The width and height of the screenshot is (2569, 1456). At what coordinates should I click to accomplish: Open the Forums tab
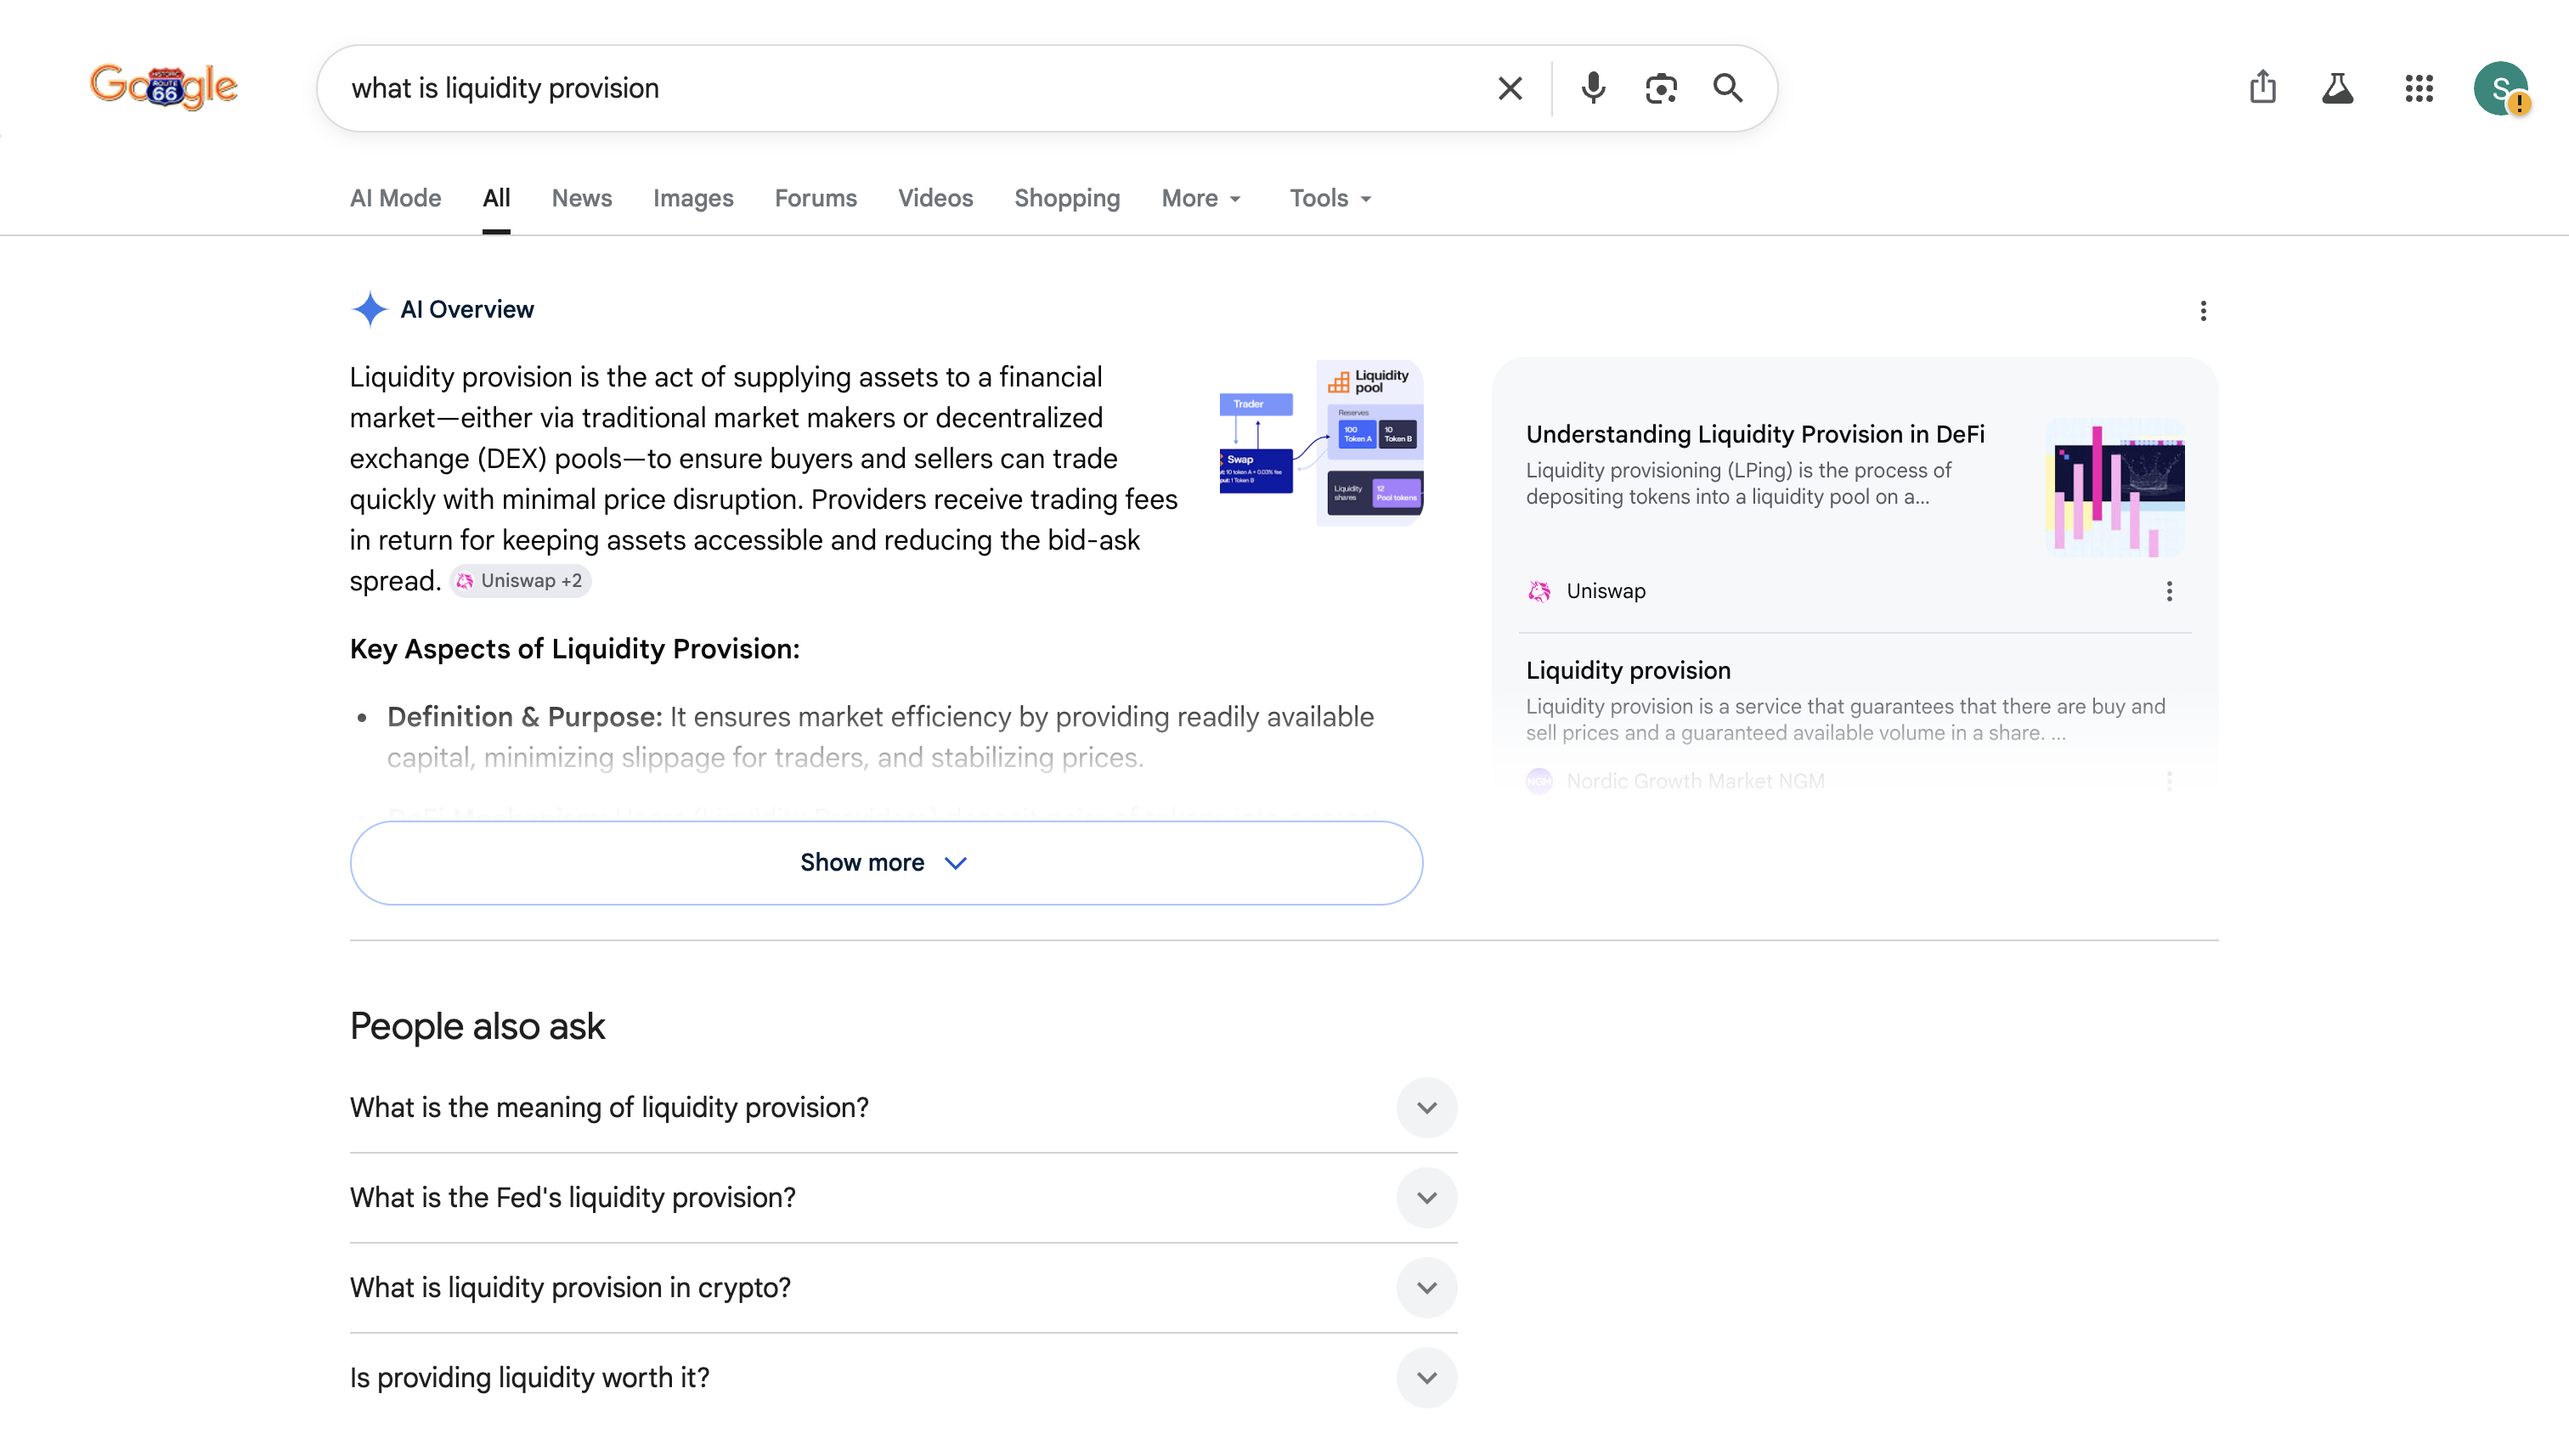click(x=815, y=198)
